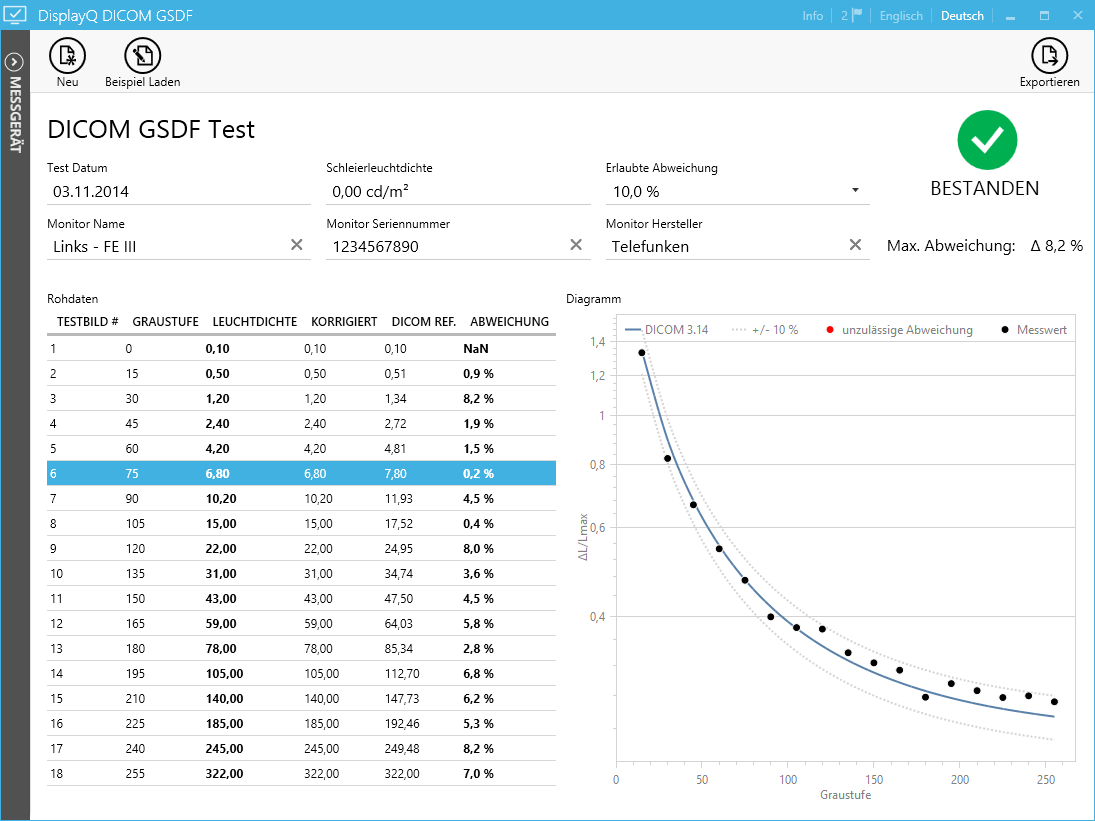The image size is (1095, 821).
Task: Click the Test Datum input field
Action: [178, 191]
